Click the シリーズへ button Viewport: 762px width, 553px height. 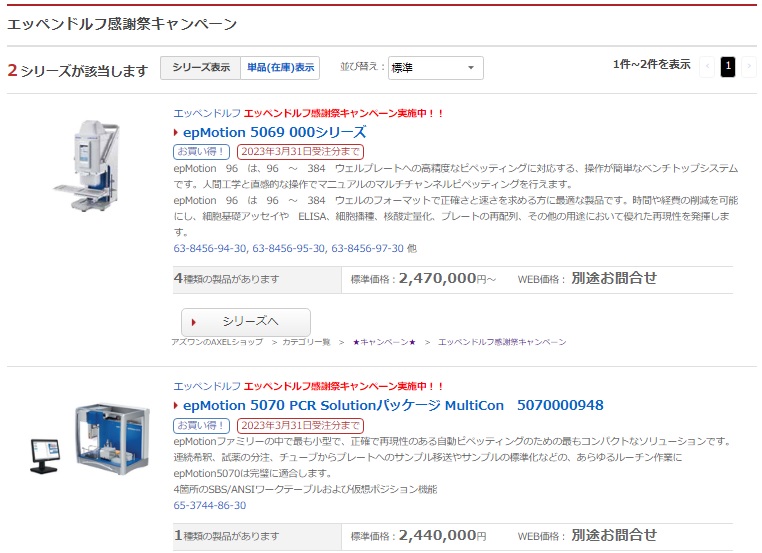coord(246,322)
